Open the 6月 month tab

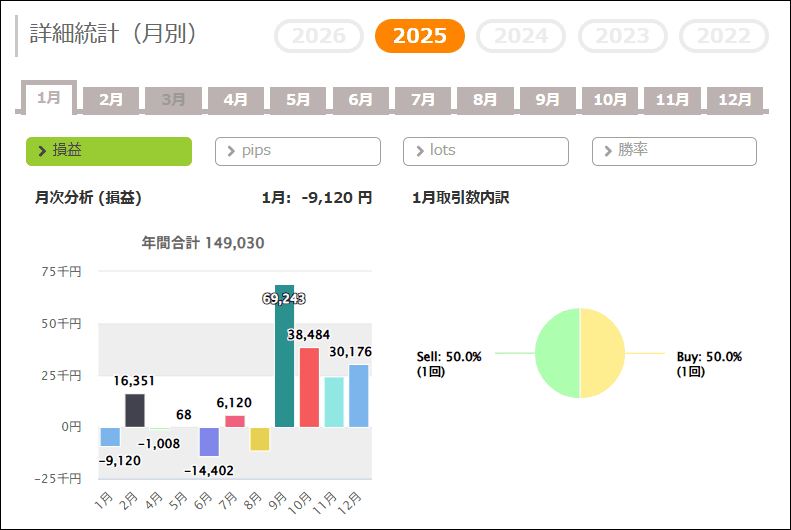360,100
